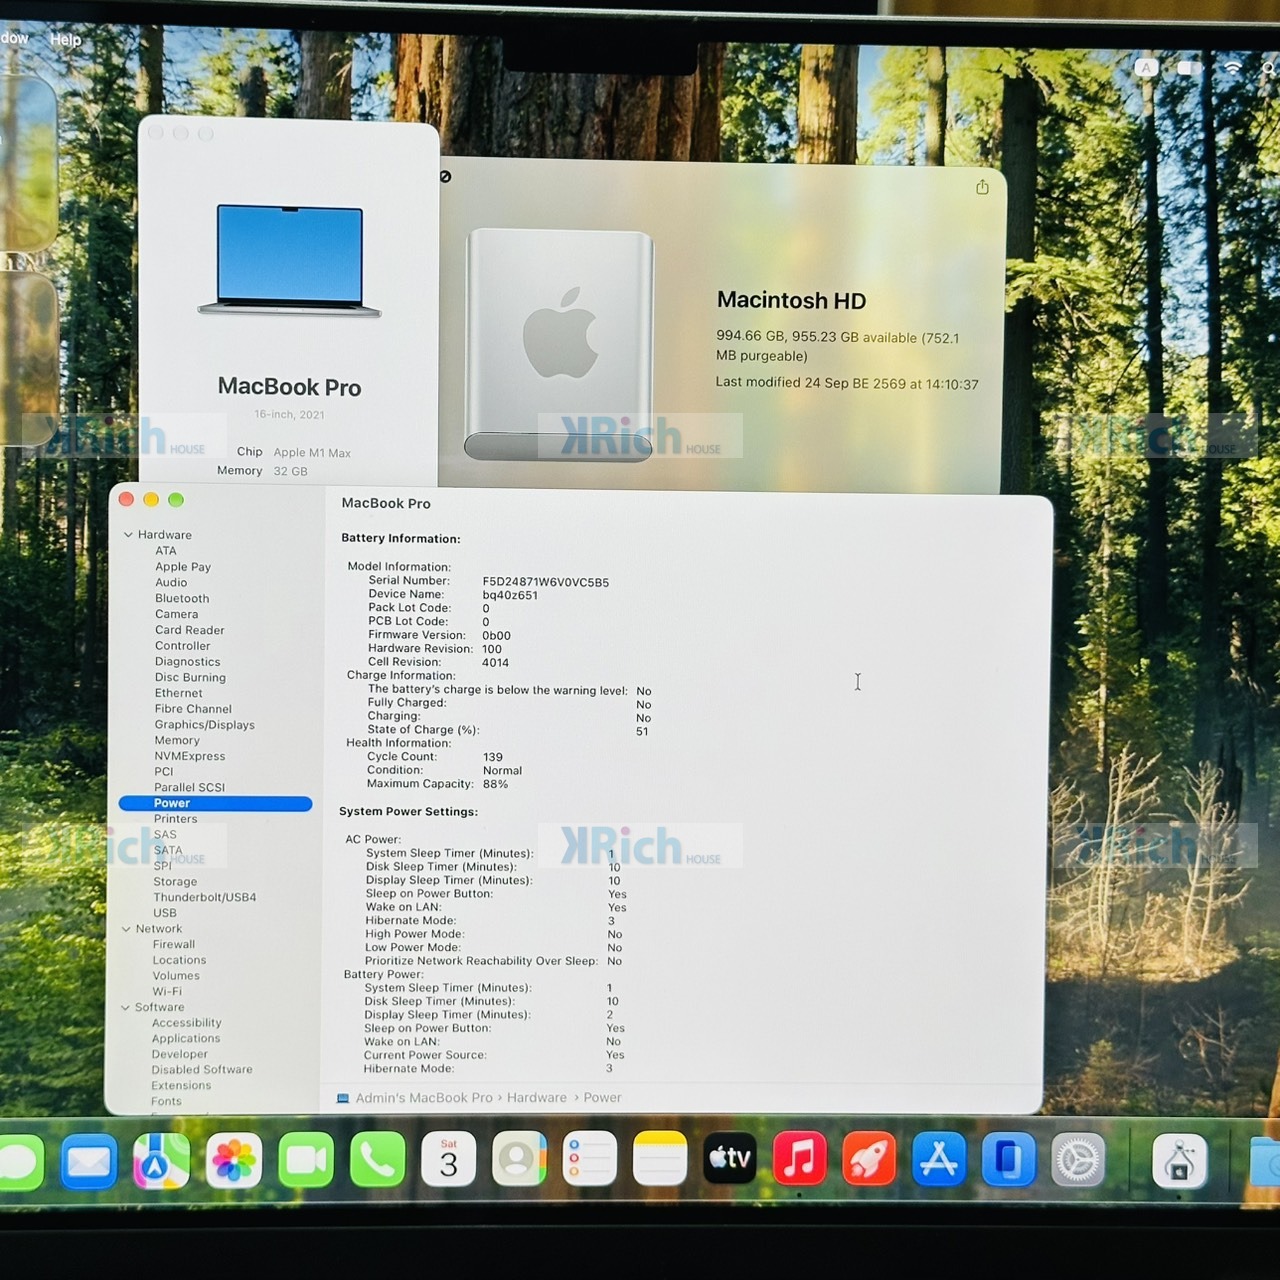The width and height of the screenshot is (1280, 1280).
Task: Open the System Information dock icon
Action: (1180, 1160)
